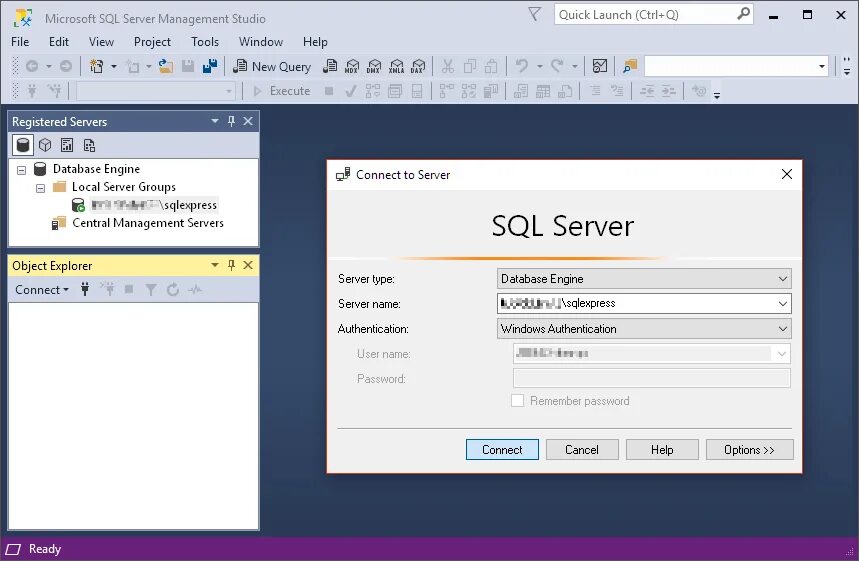The height and width of the screenshot is (561, 859).
Task: Select Reporting Services icon in Registered Servers
Action: (x=67, y=145)
